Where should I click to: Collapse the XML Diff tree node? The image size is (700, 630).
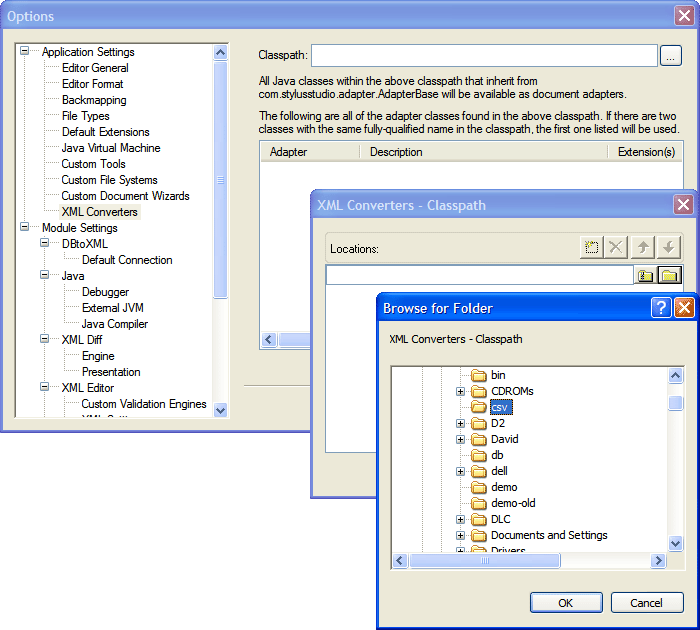pyautogui.click(x=45, y=340)
